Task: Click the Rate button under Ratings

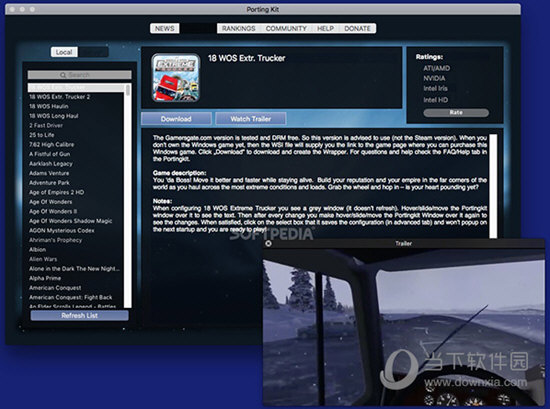Action: click(x=456, y=113)
